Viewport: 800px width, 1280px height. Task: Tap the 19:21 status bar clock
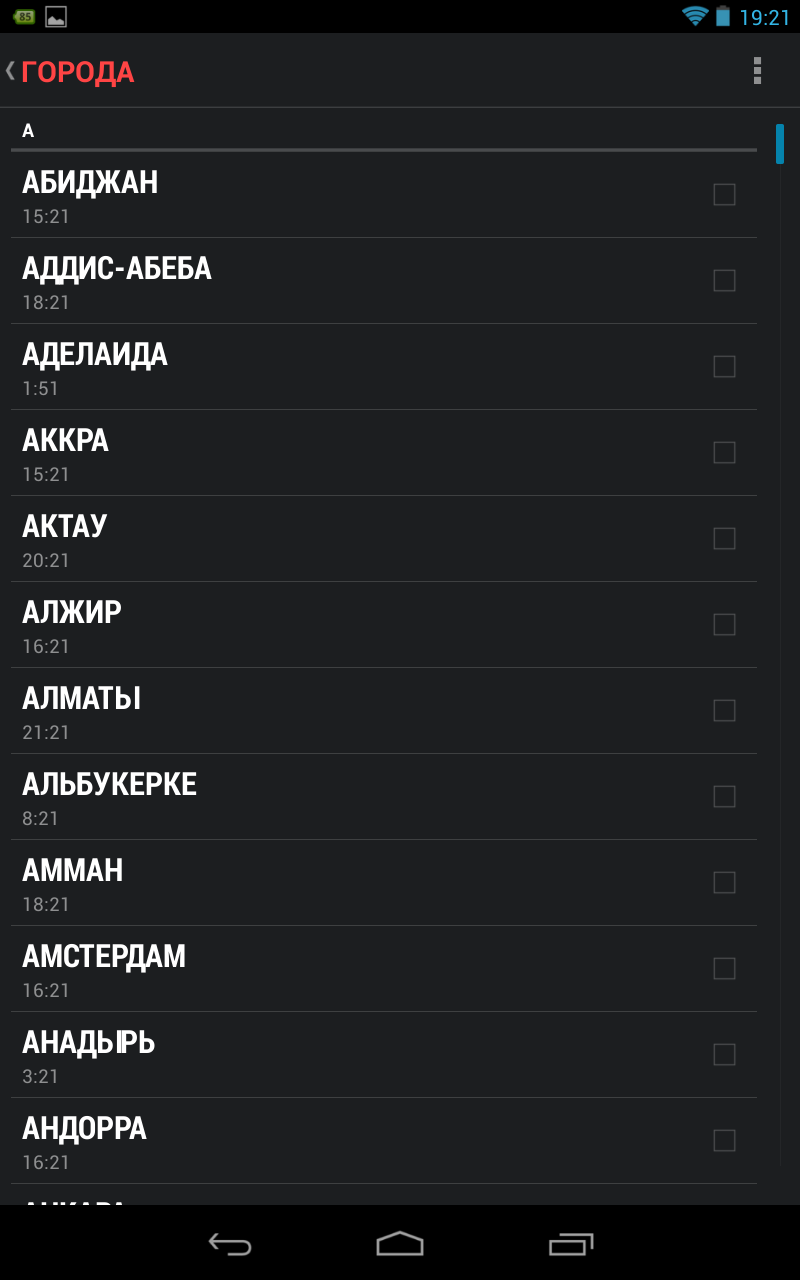click(x=765, y=18)
